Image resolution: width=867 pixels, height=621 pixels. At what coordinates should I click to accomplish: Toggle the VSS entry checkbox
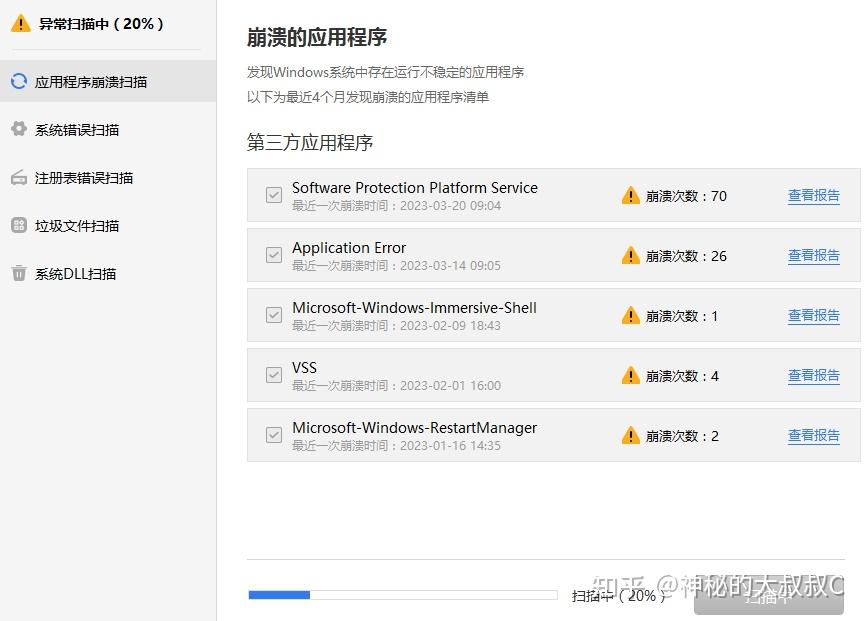click(273, 376)
